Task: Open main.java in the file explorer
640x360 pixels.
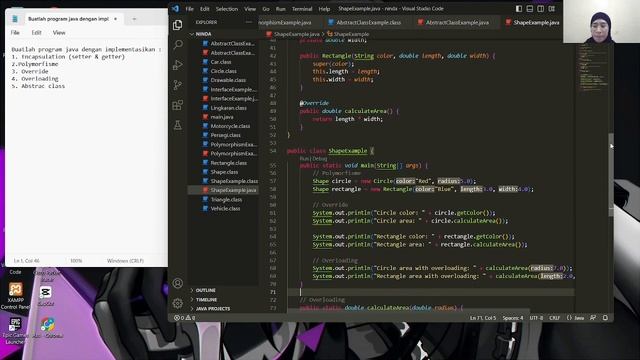Action: [x=222, y=117]
